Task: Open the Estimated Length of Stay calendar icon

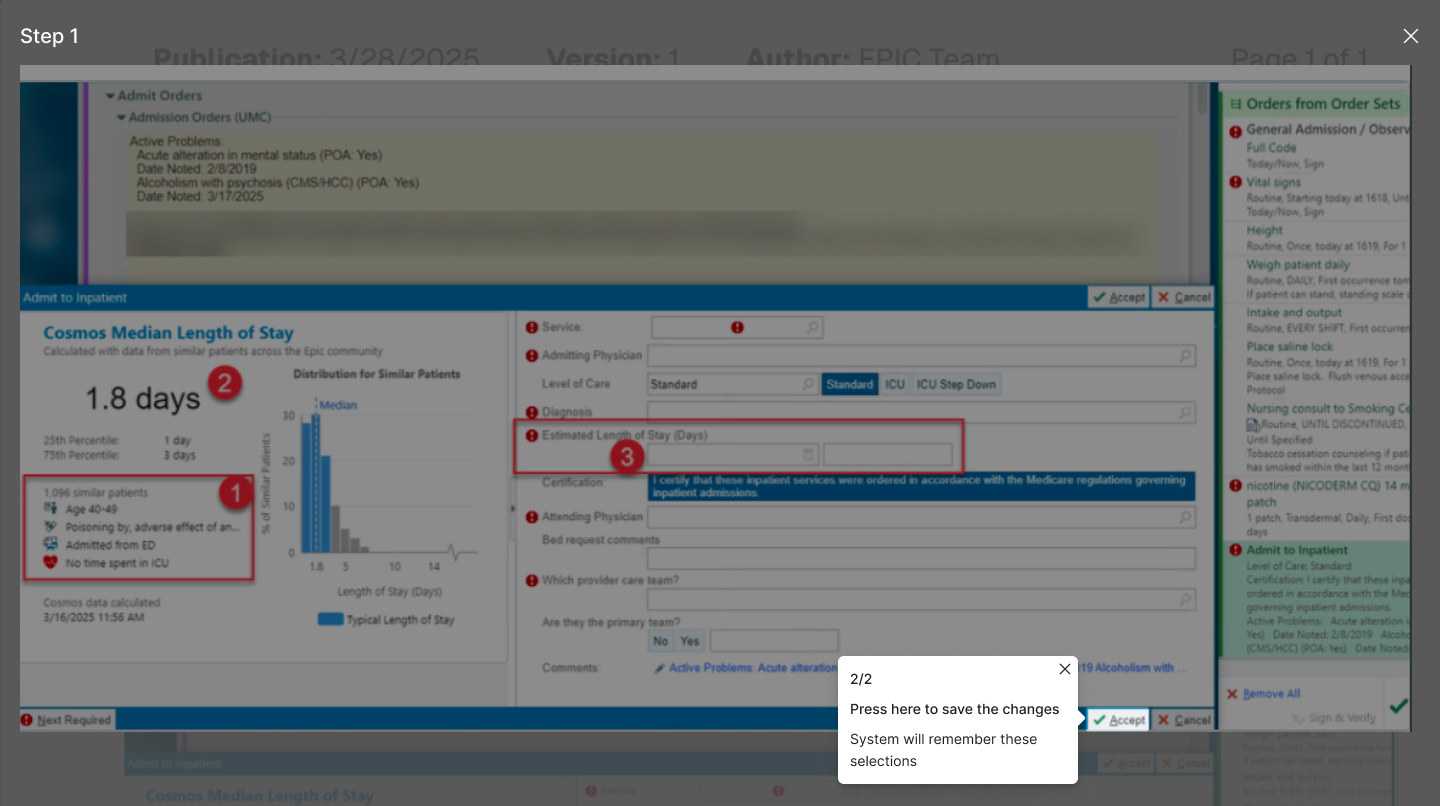Action: [x=808, y=455]
